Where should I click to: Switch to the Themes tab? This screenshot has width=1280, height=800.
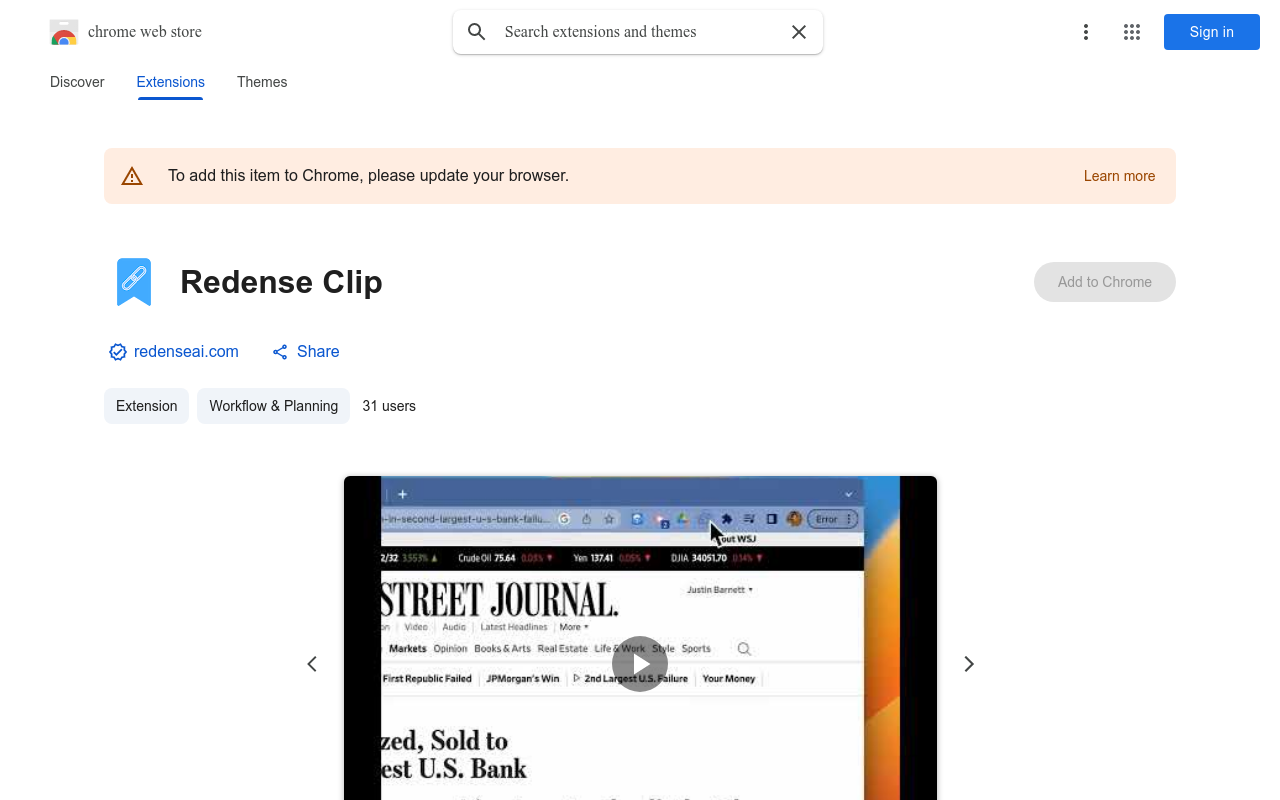pyautogui.click(x=262, y=82)
